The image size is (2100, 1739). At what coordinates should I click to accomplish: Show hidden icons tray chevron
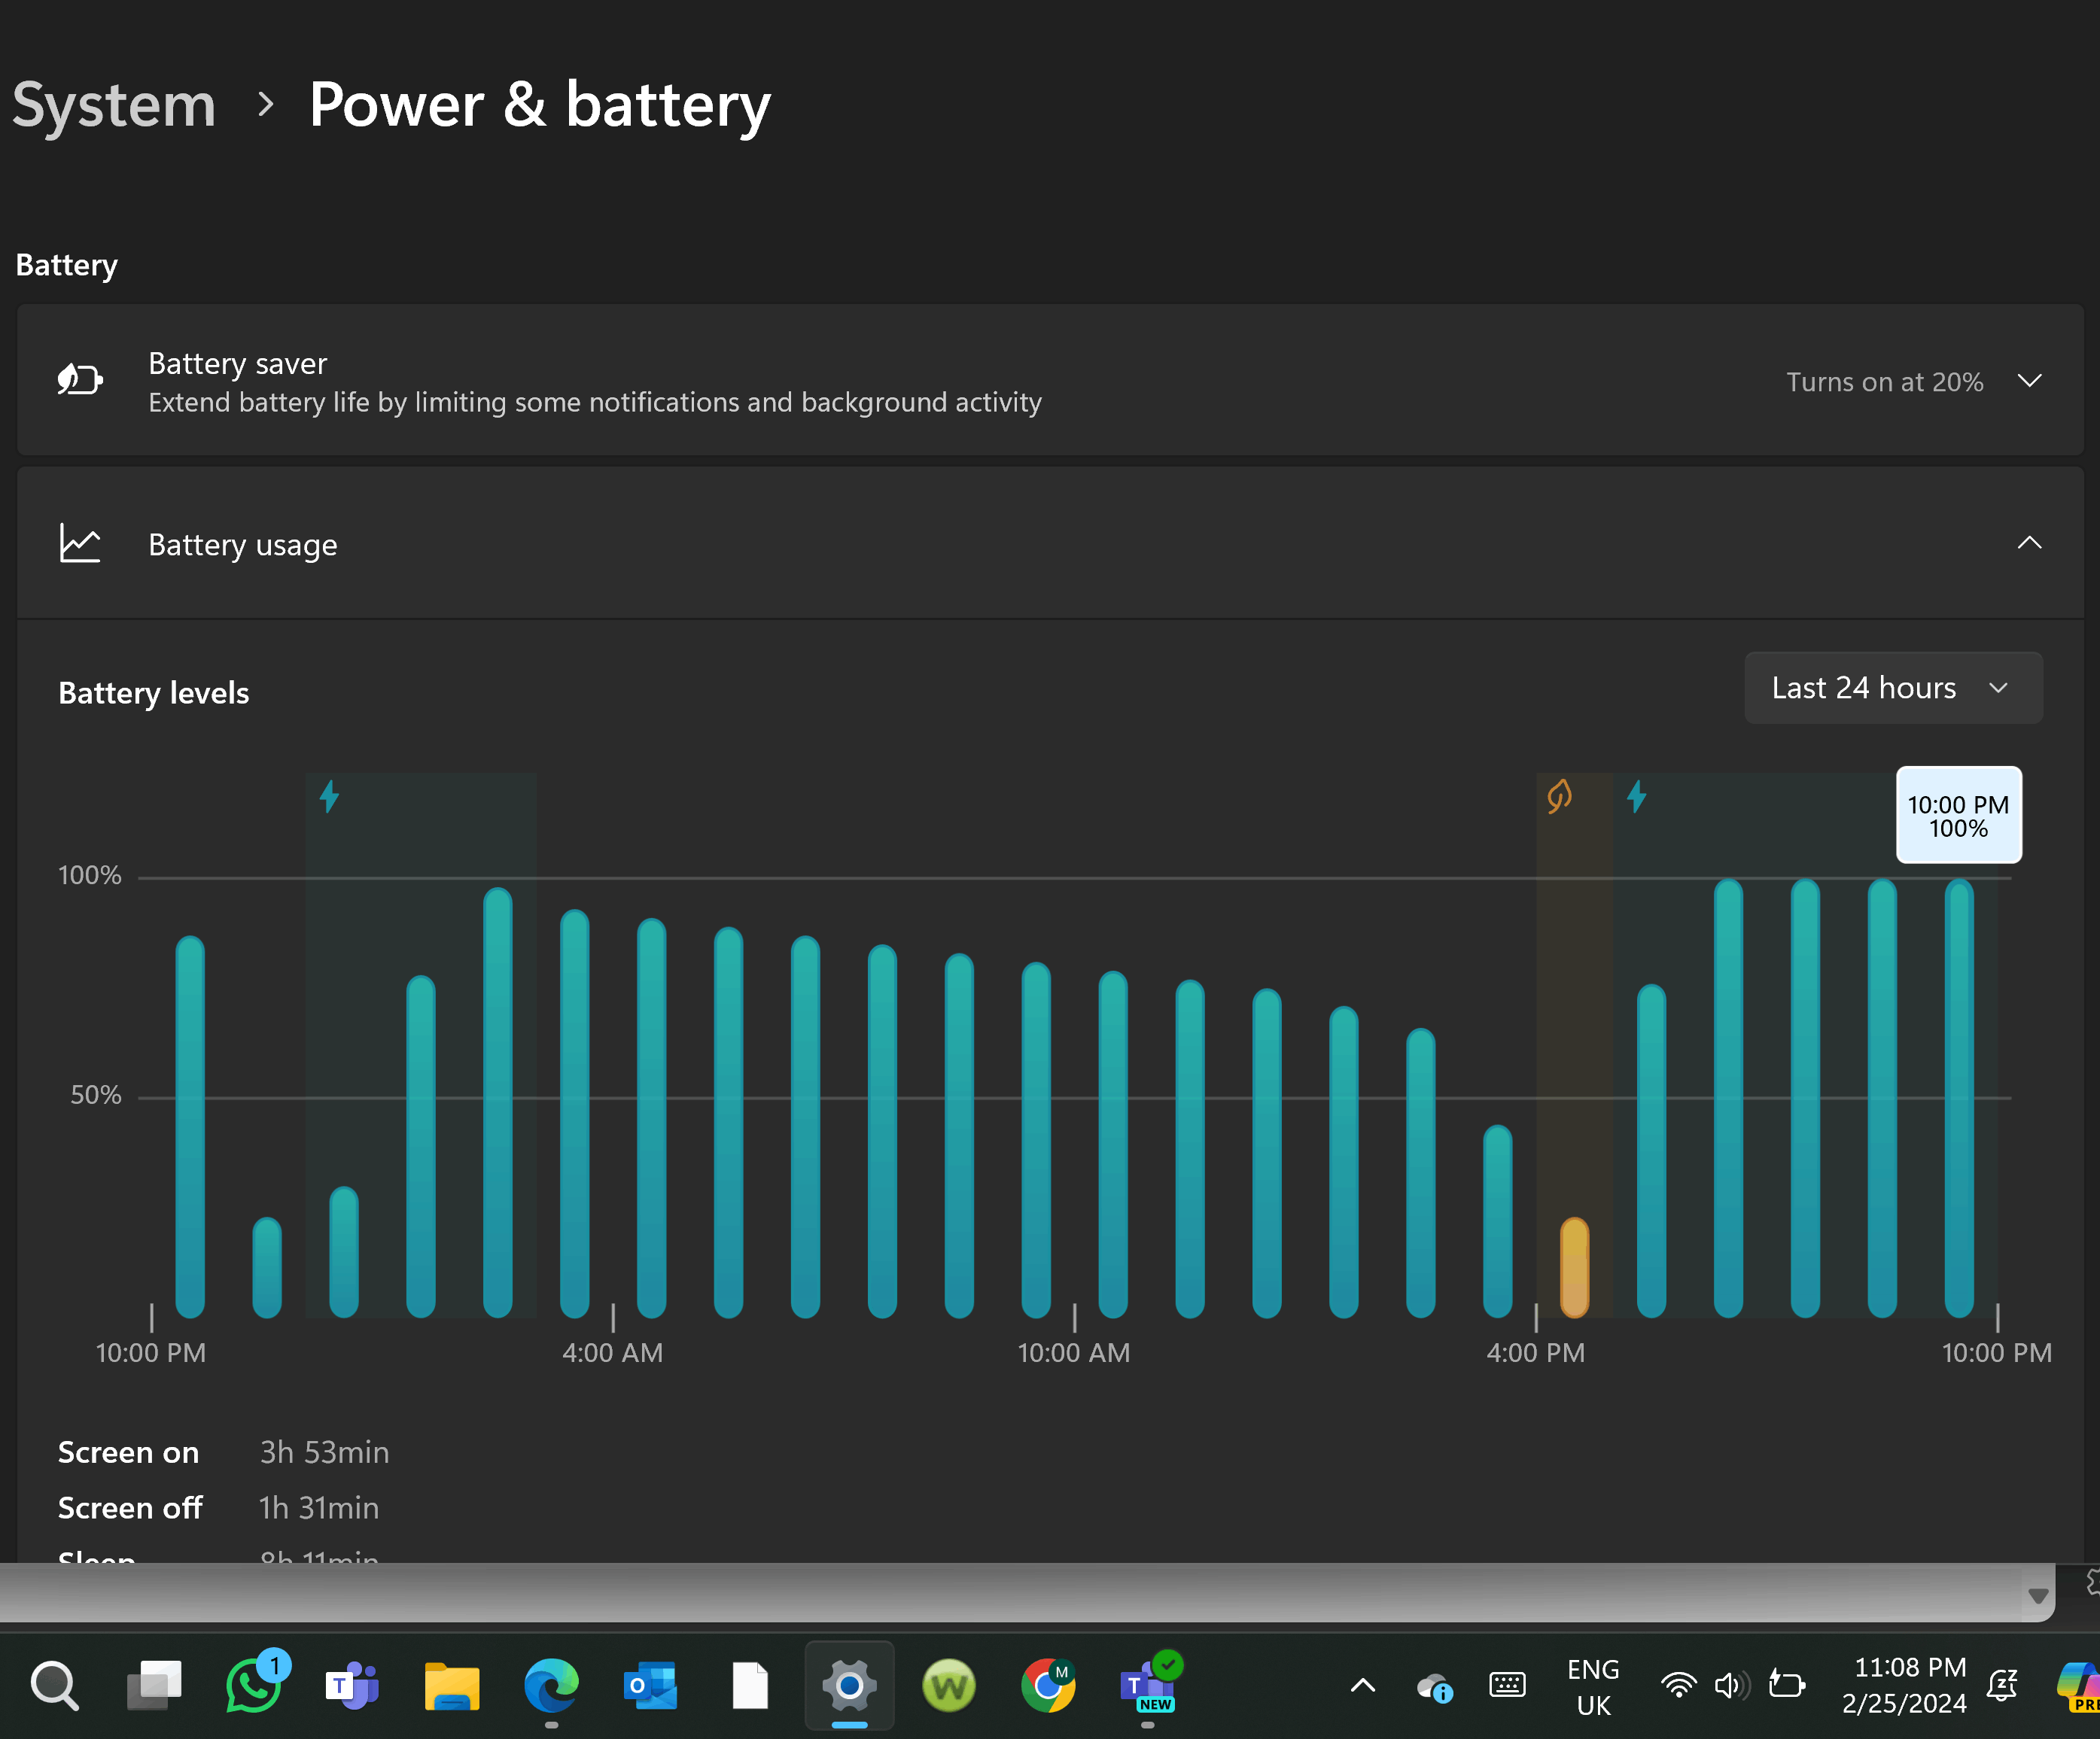point(1362,1686)
